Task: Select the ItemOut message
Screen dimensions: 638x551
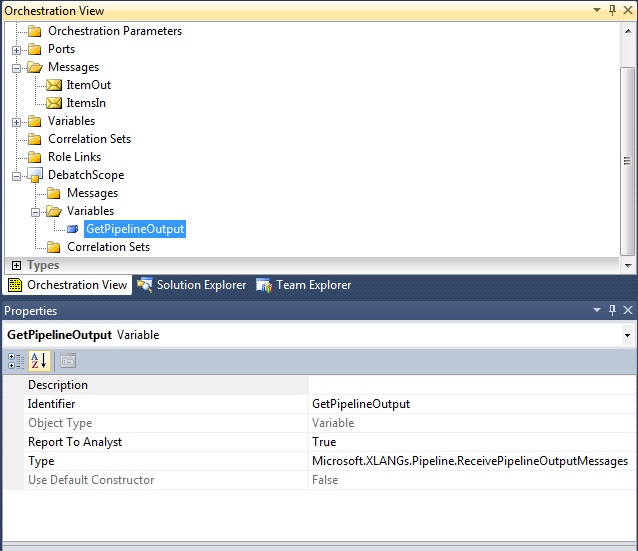Action: pyautogui.click(x=89, y=85)
